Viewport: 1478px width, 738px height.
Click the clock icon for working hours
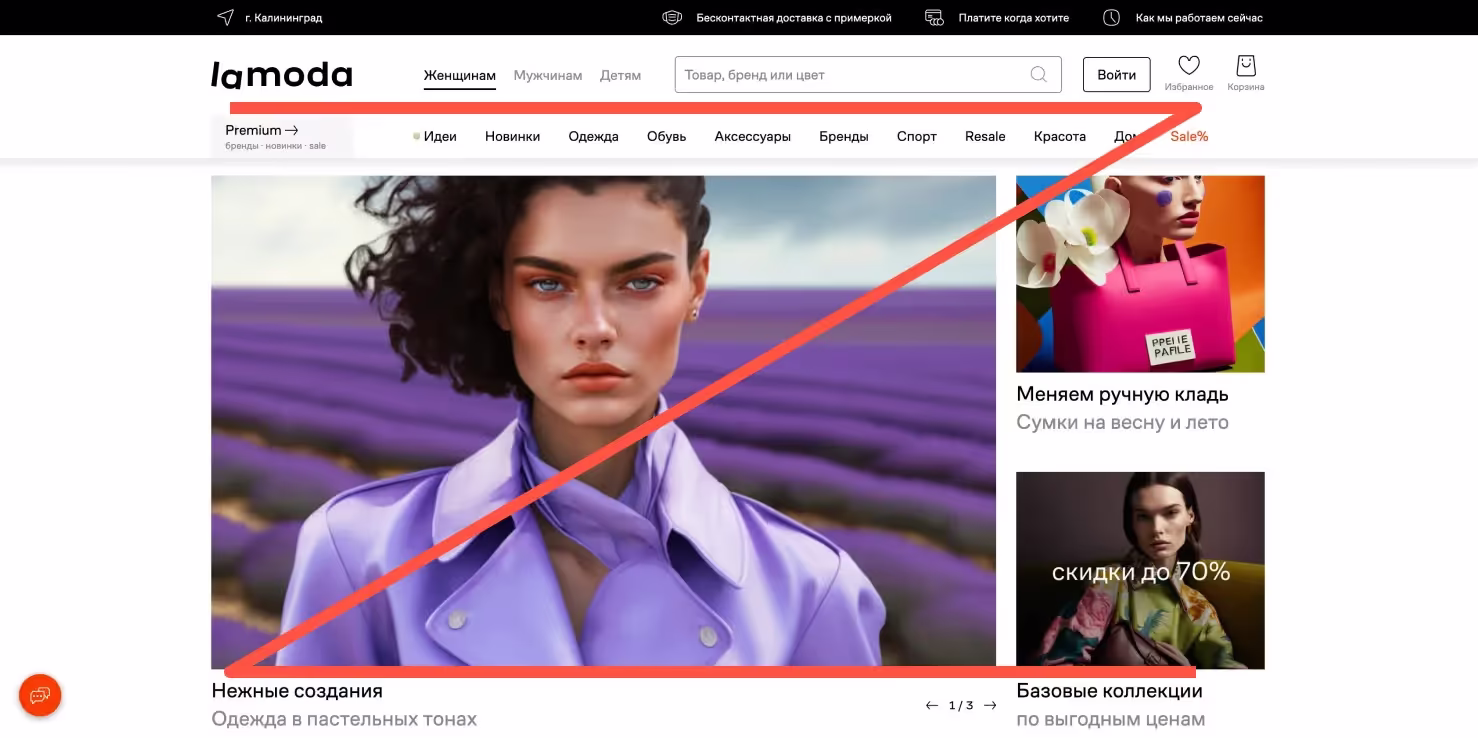pyautogui.click(x=1111, y=18)
